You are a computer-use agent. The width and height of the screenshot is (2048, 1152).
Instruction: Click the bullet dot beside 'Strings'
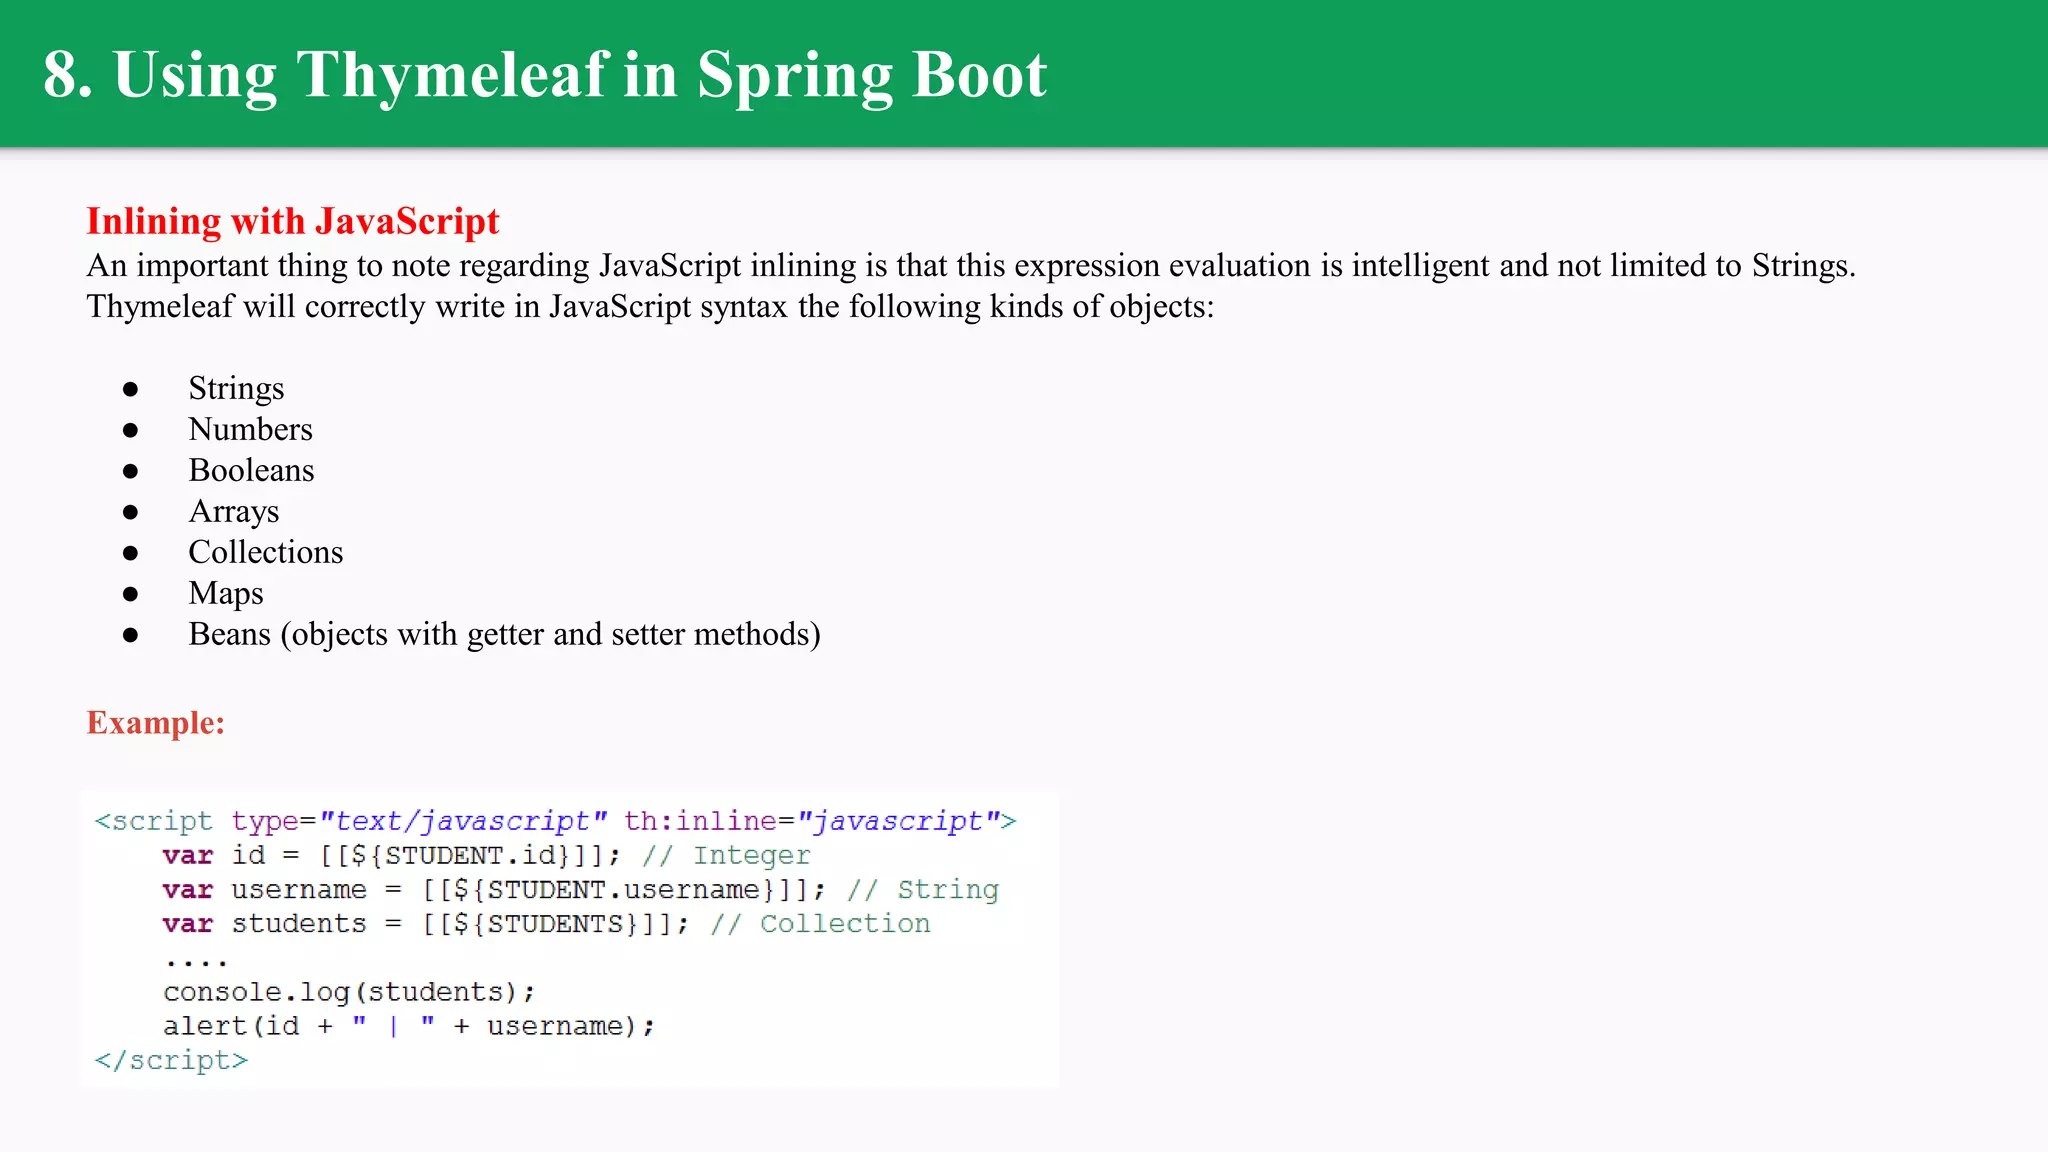point(130,389)
